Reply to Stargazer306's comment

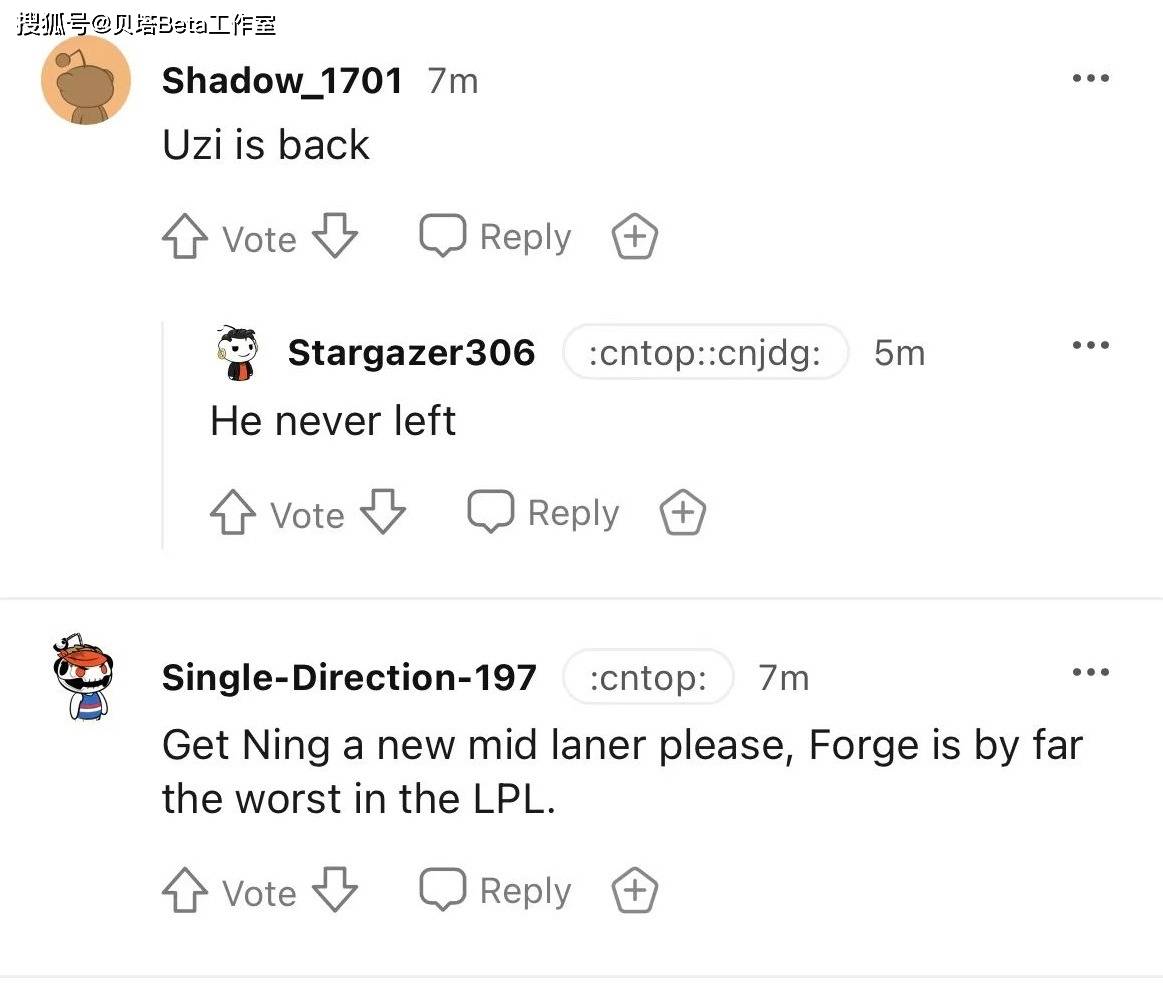click(x=543, y=512)
